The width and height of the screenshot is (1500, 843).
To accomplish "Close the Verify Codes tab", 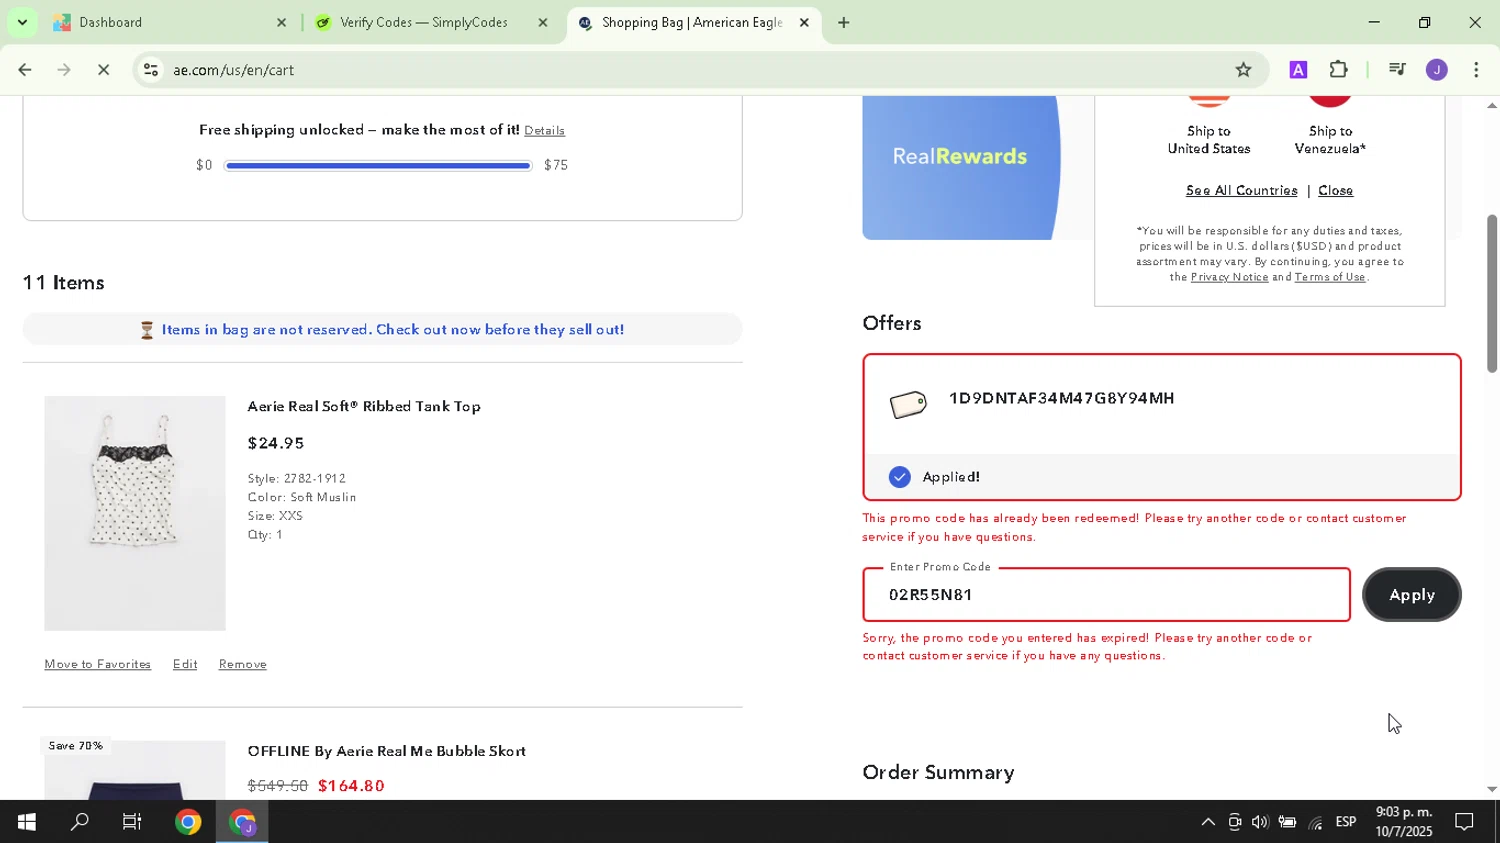I will click(x=543, y=22).
